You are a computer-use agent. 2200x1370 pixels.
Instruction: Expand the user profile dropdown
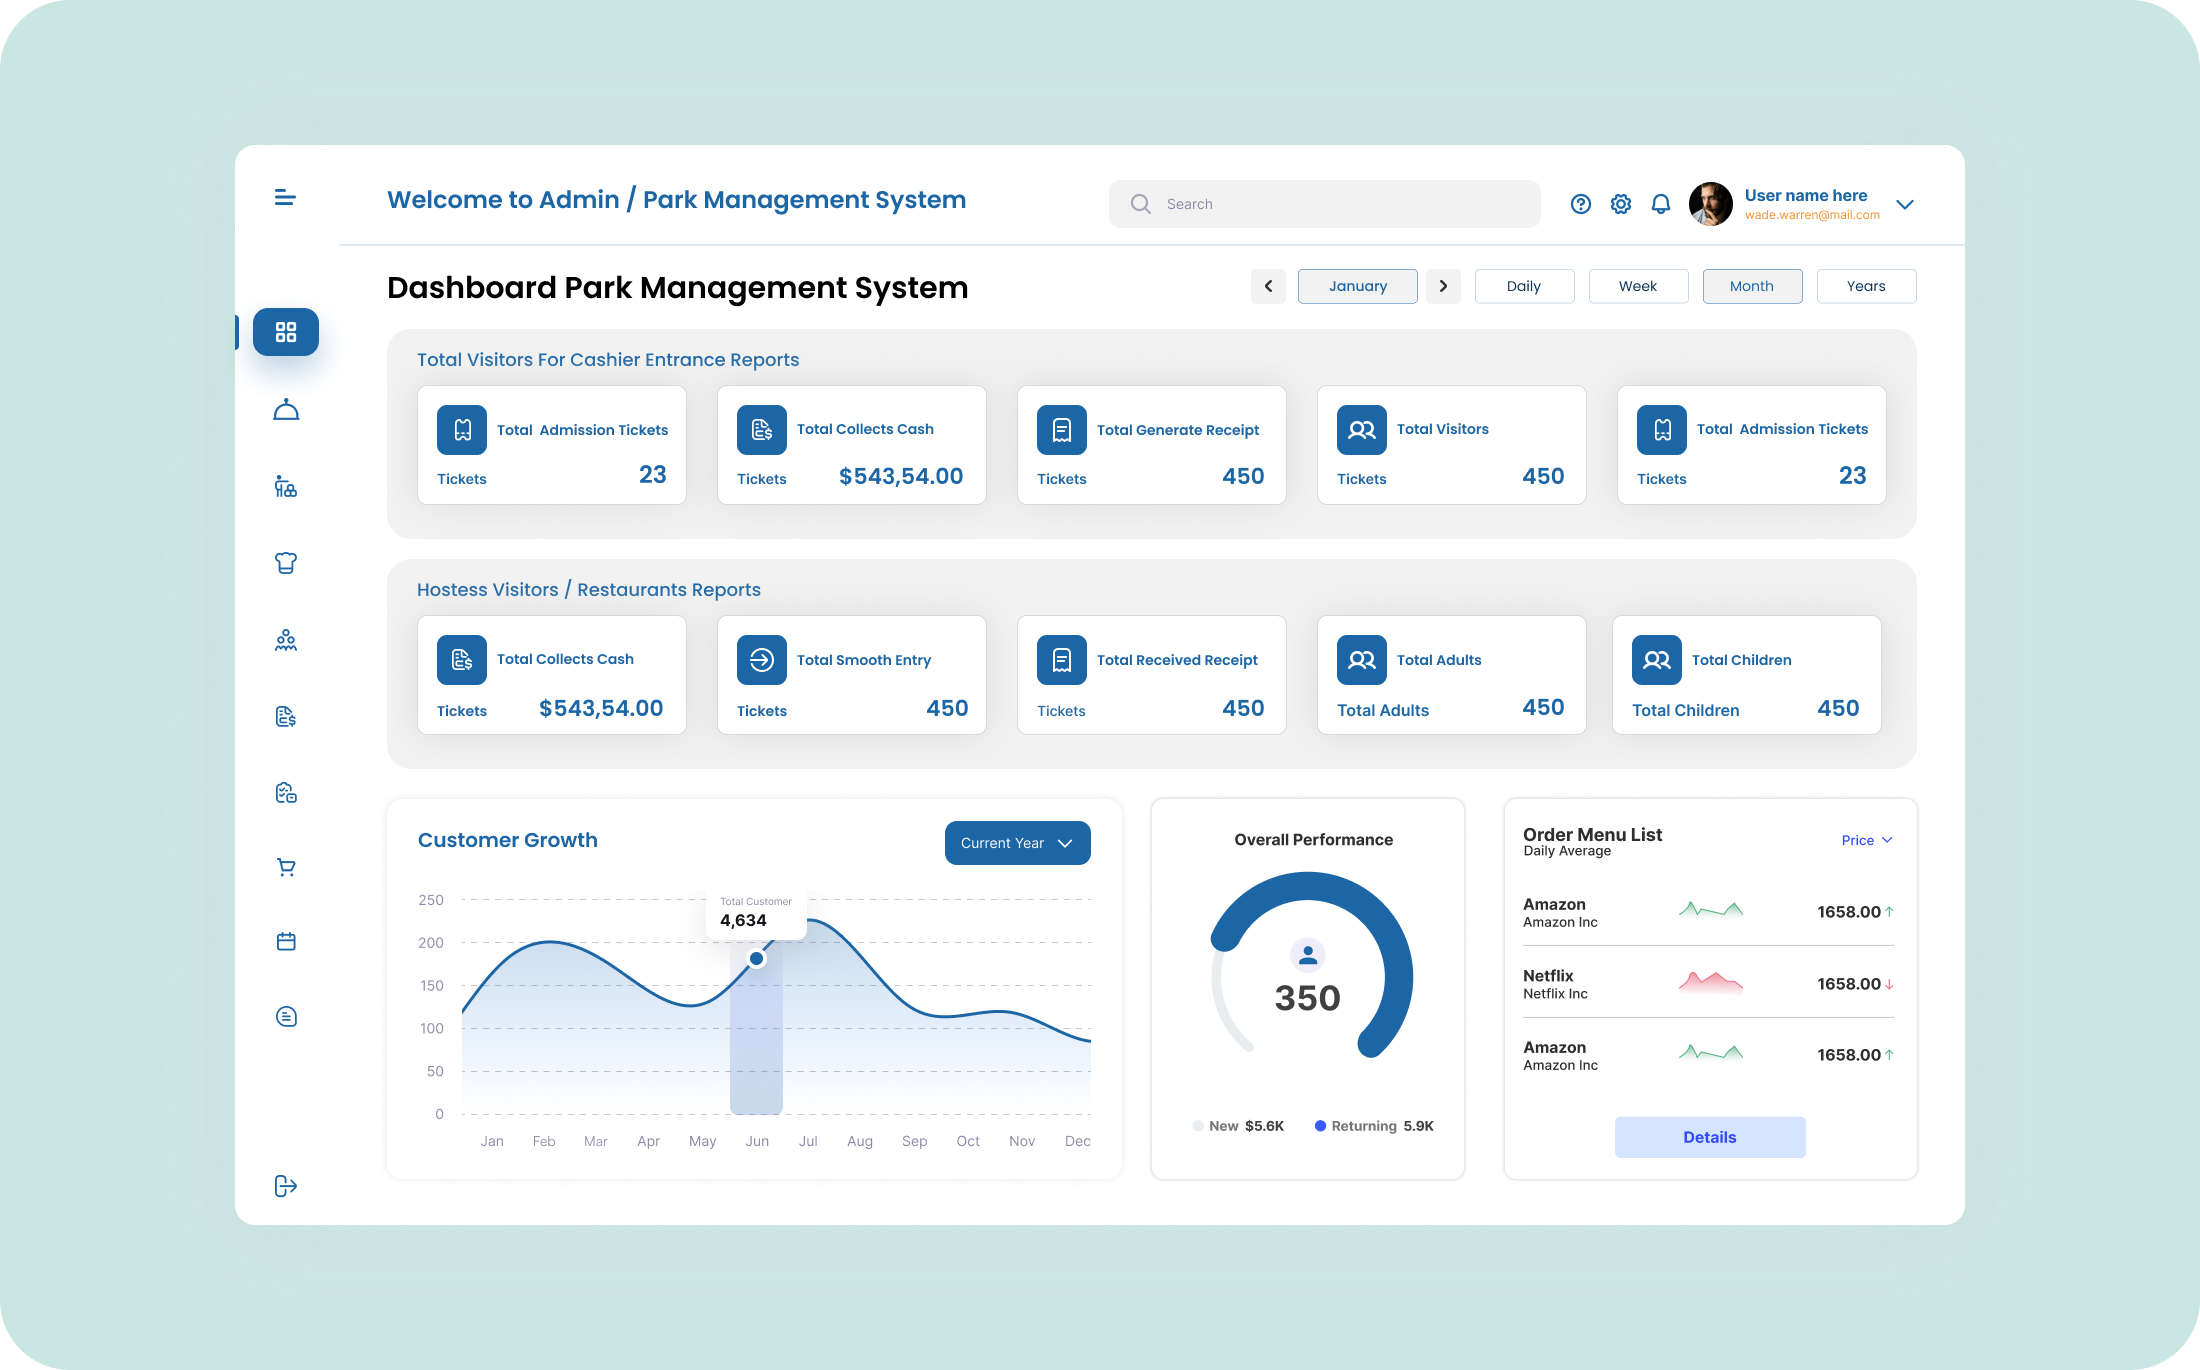pos(1905,204)
